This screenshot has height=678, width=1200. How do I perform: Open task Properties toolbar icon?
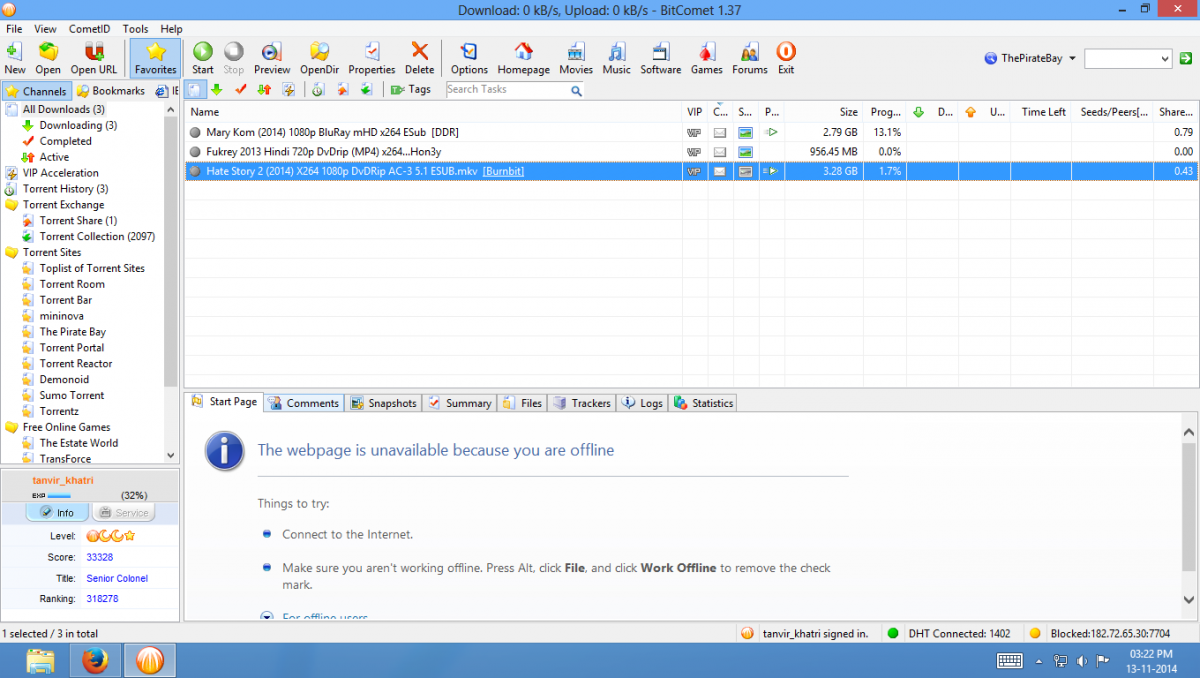(372, 58)
